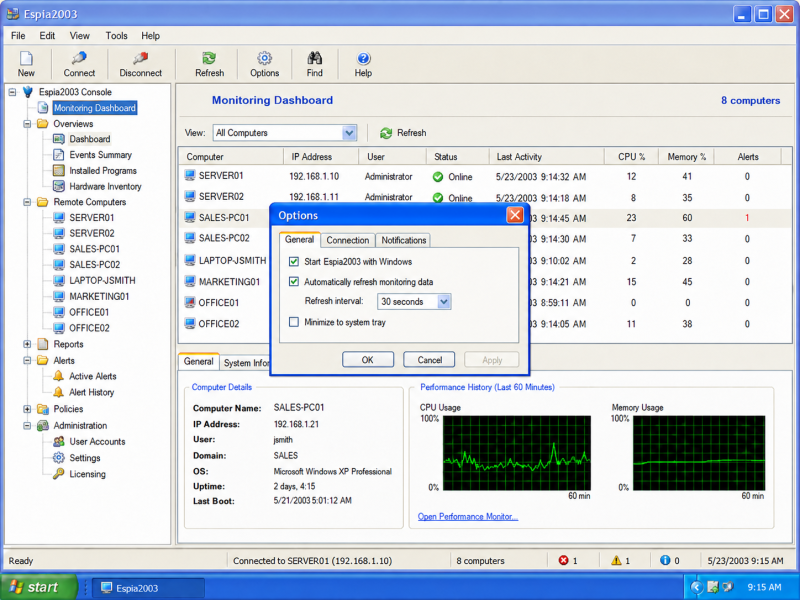The height and width of the screenshot is (600, 800).
Task: Sort by Memory % column header
Action: (x=686, y=157)
